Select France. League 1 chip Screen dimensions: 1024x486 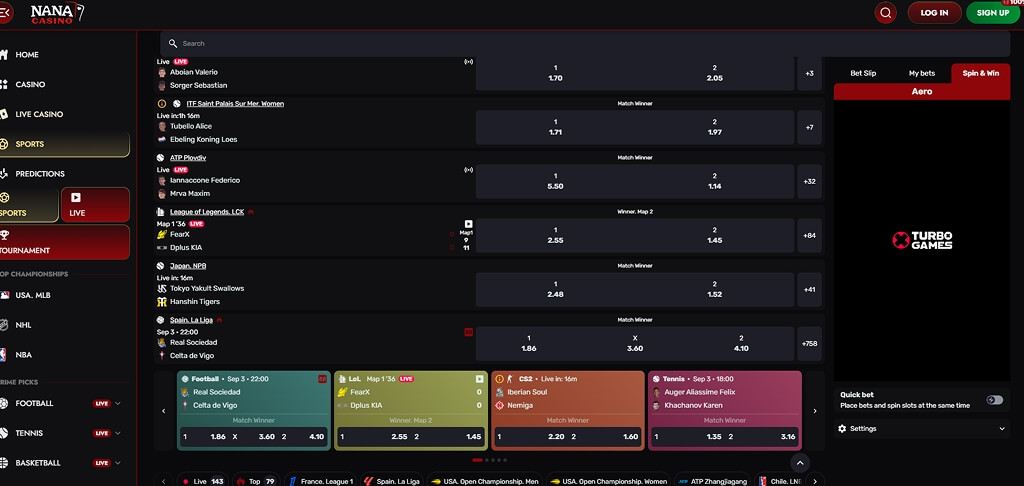pos(321,481)
